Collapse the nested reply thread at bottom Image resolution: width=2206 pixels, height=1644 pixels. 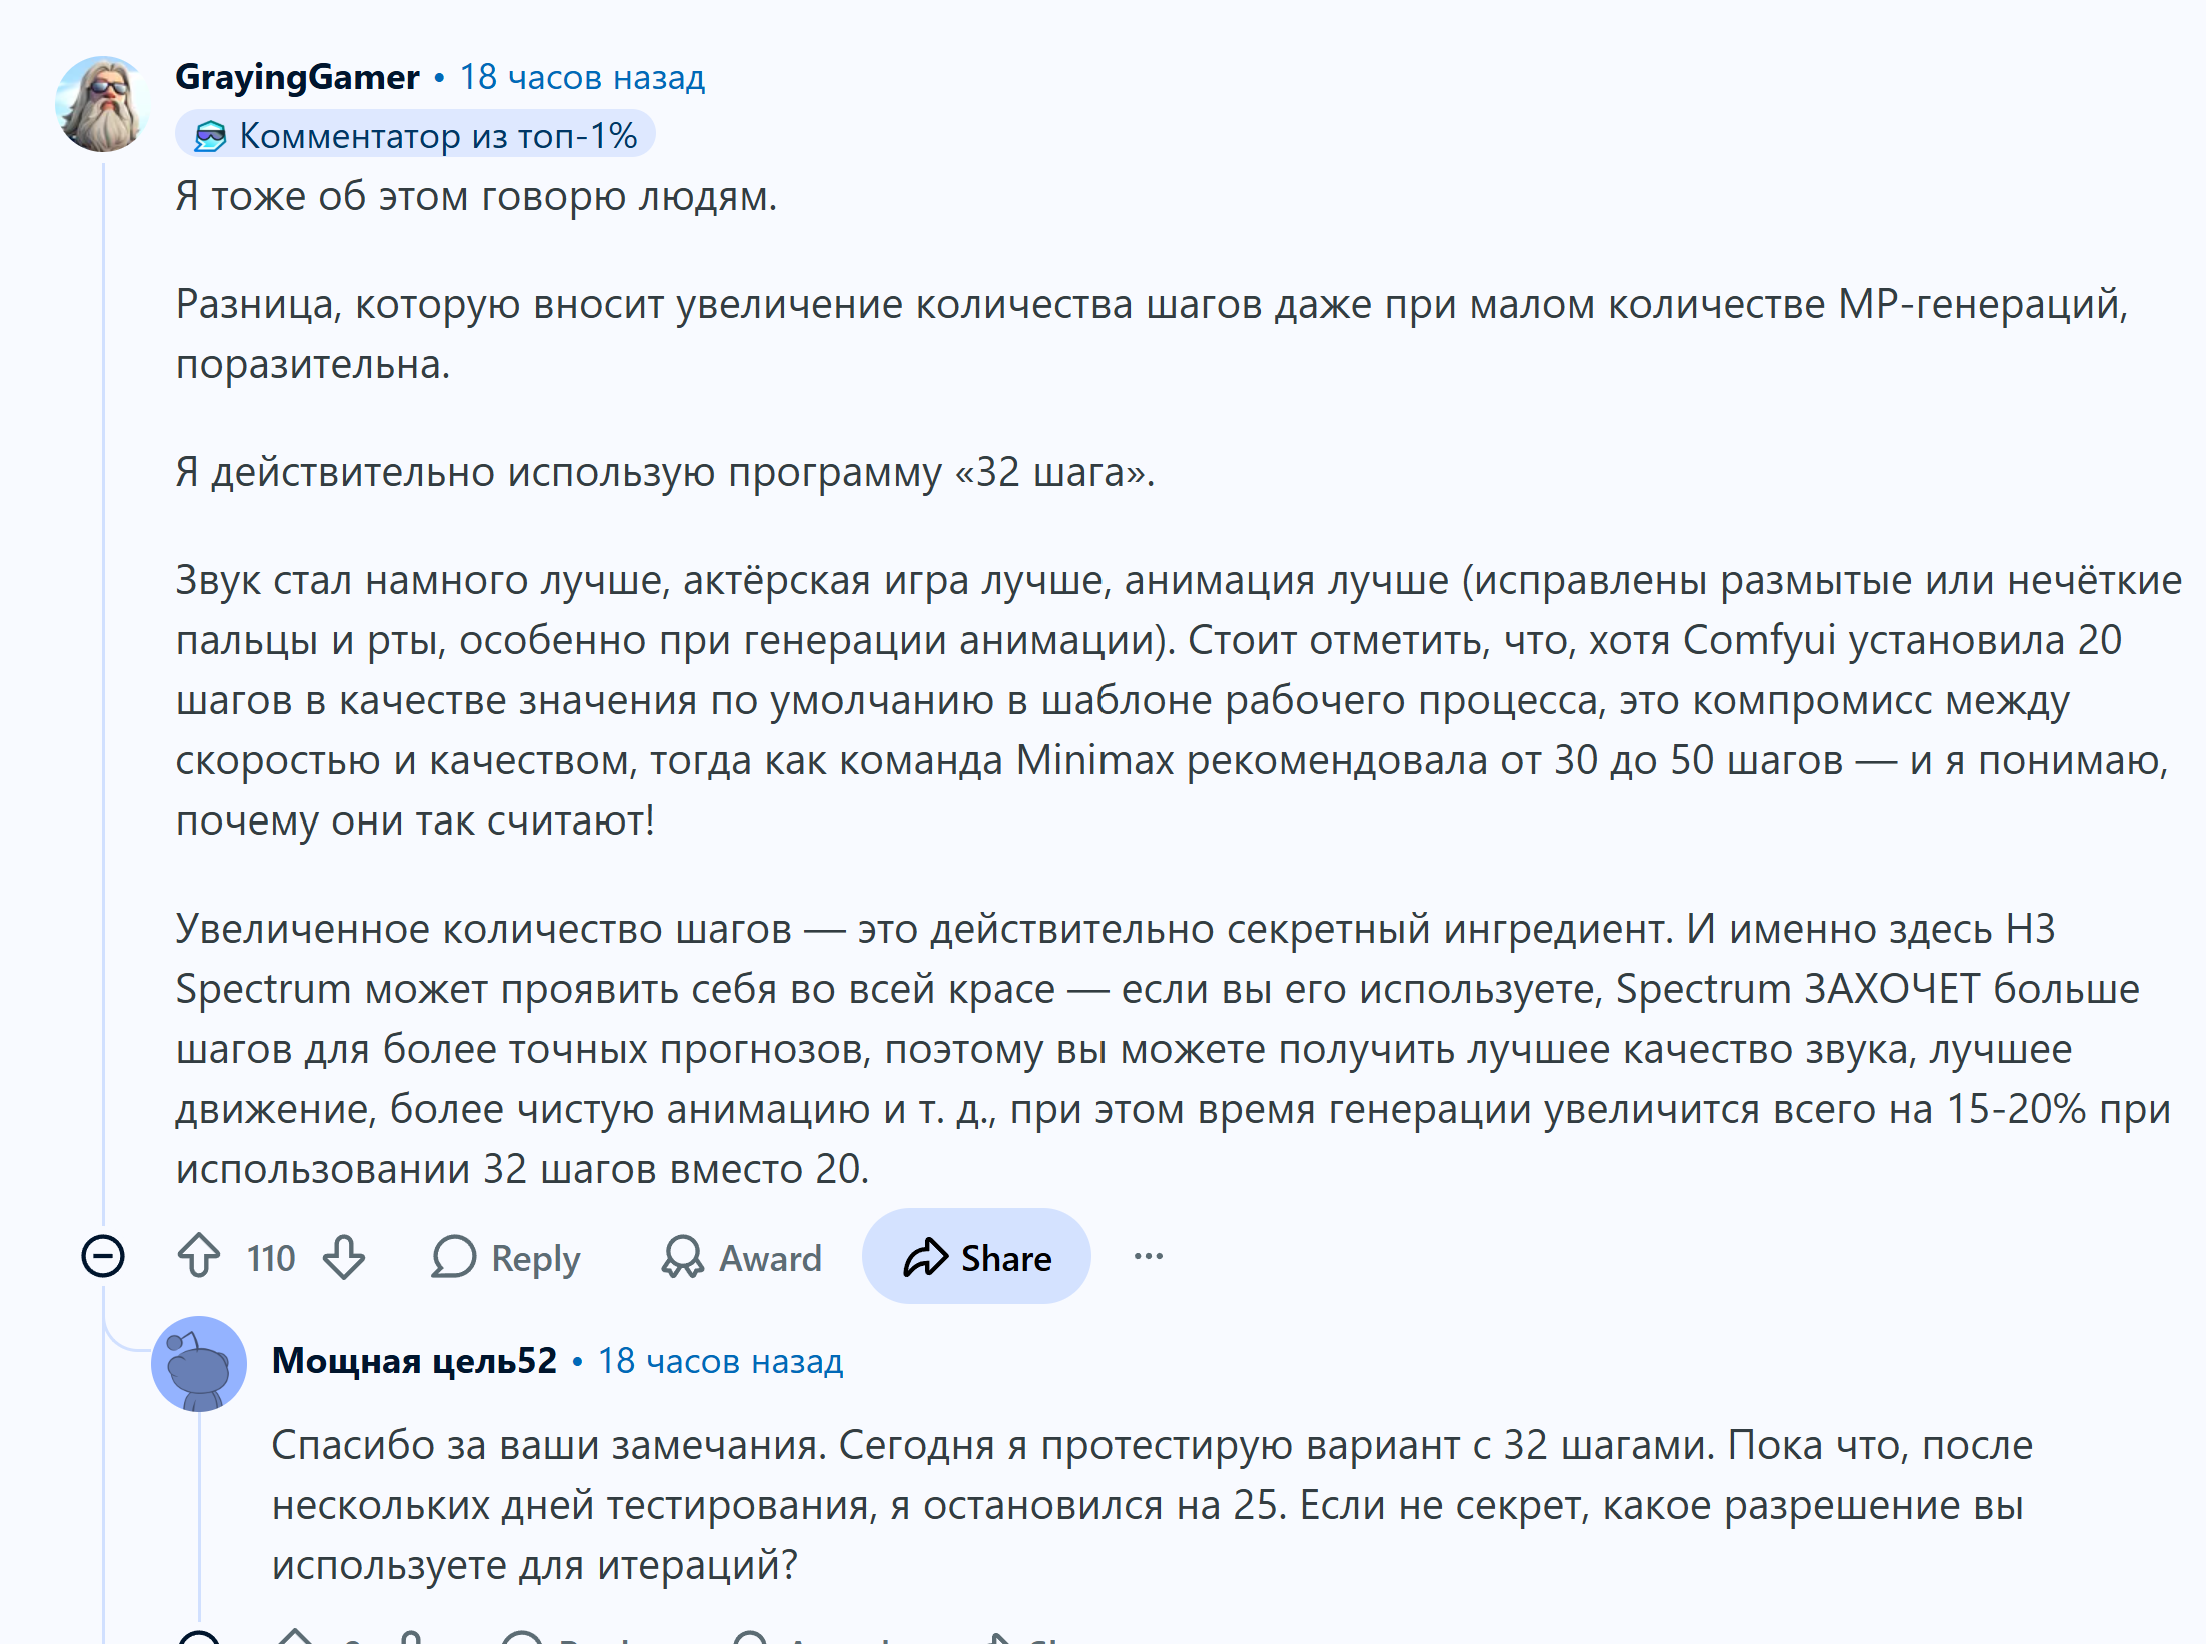(199, 1637)
